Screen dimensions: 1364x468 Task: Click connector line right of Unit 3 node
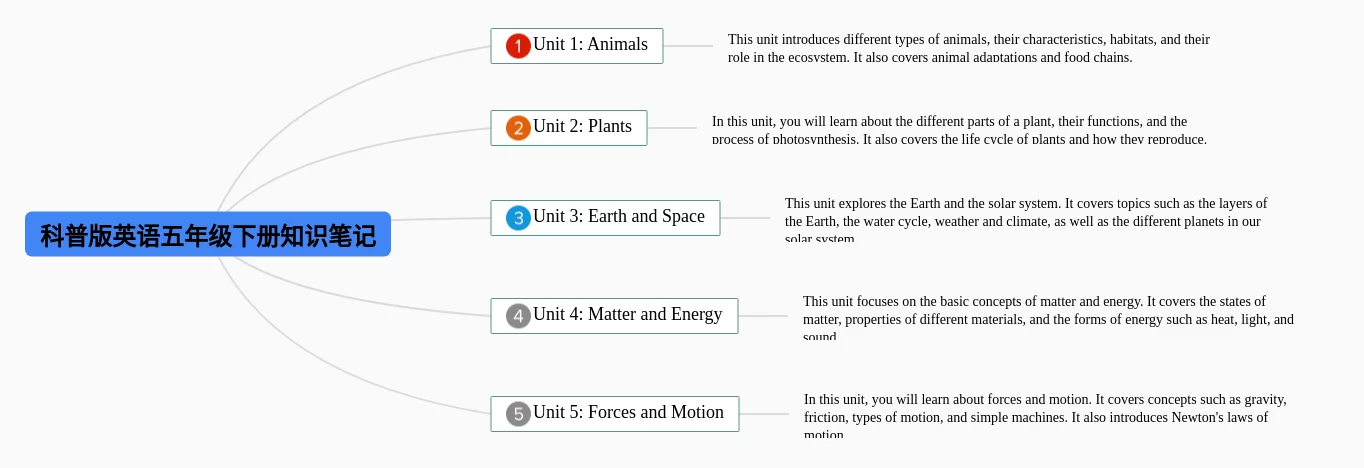point(745,218)
